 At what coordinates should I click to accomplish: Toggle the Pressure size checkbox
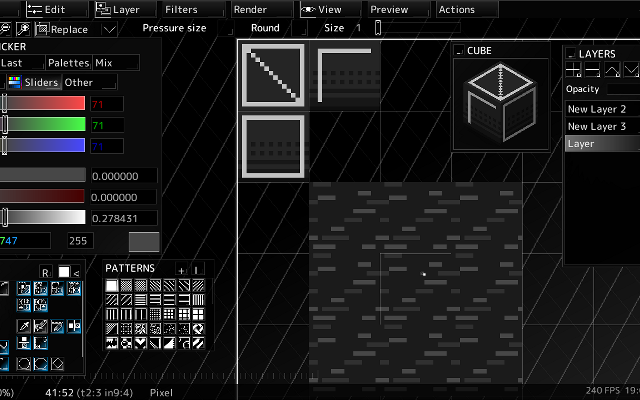click(226, 28)
